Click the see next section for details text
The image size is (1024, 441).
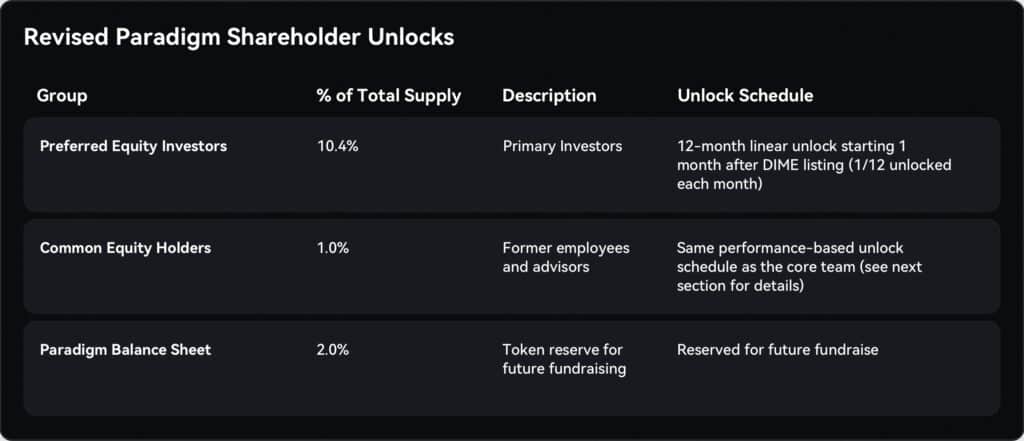799,276
